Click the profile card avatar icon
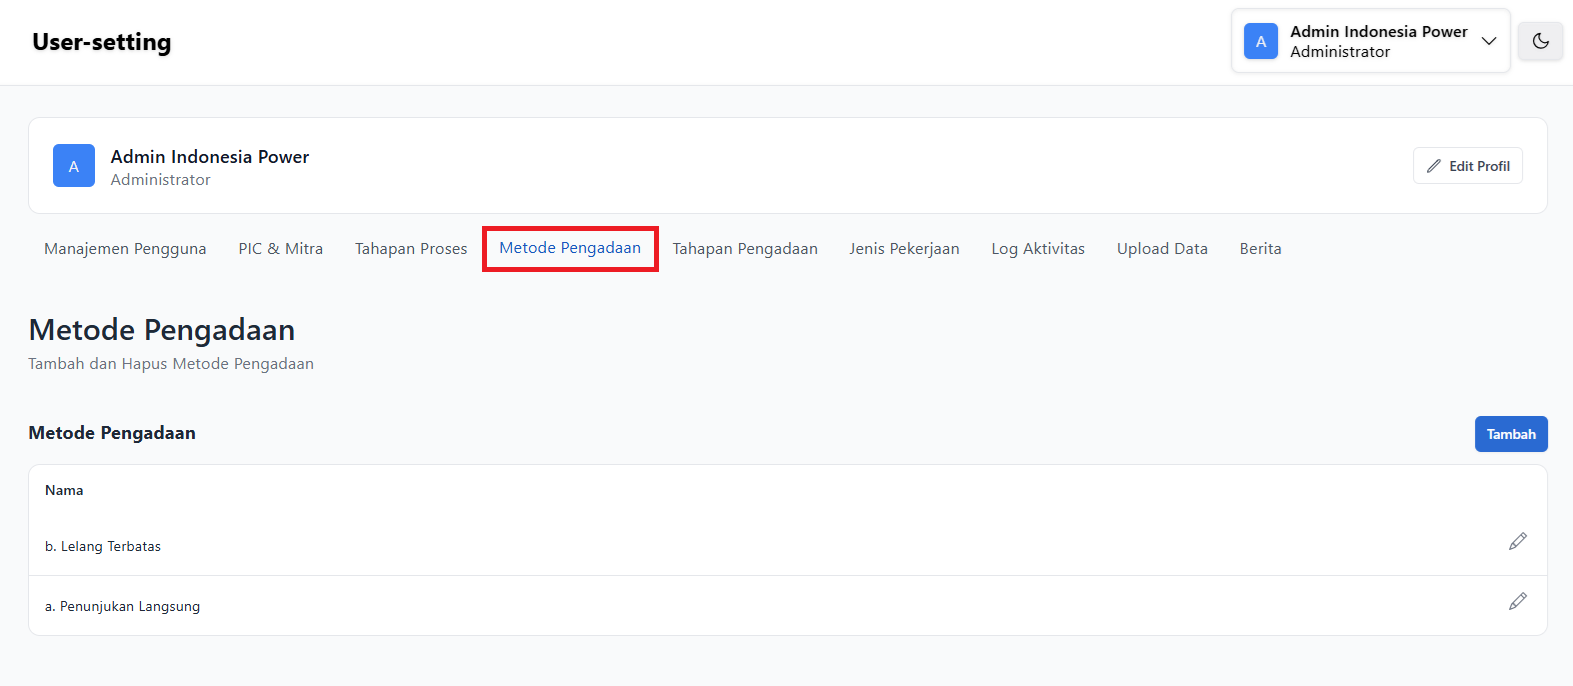Image resolution: width=1573 pixels, height=686 pixels. [x=74, y=166]
